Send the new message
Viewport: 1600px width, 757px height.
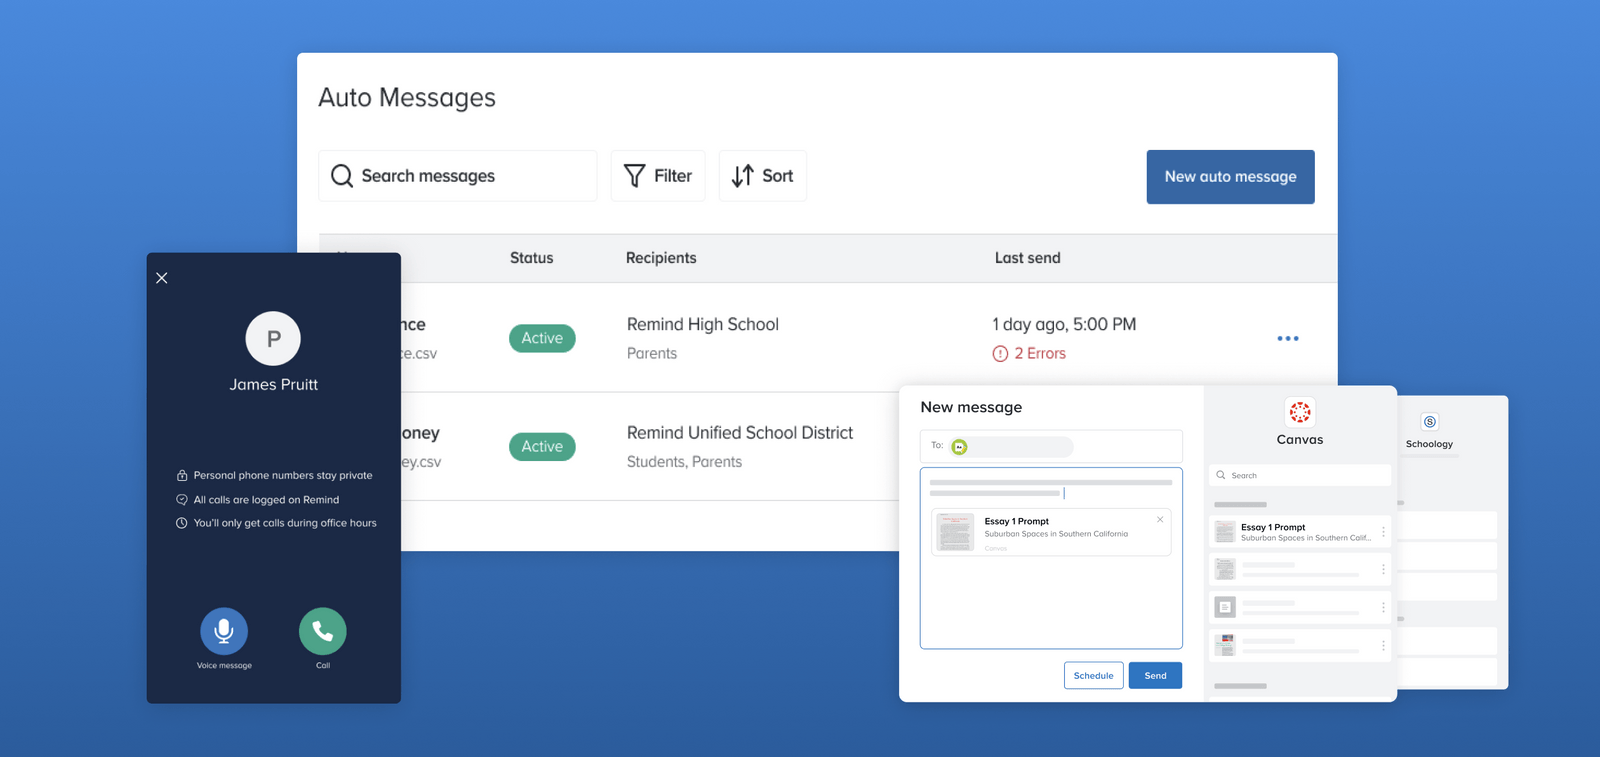point(1155,676)
